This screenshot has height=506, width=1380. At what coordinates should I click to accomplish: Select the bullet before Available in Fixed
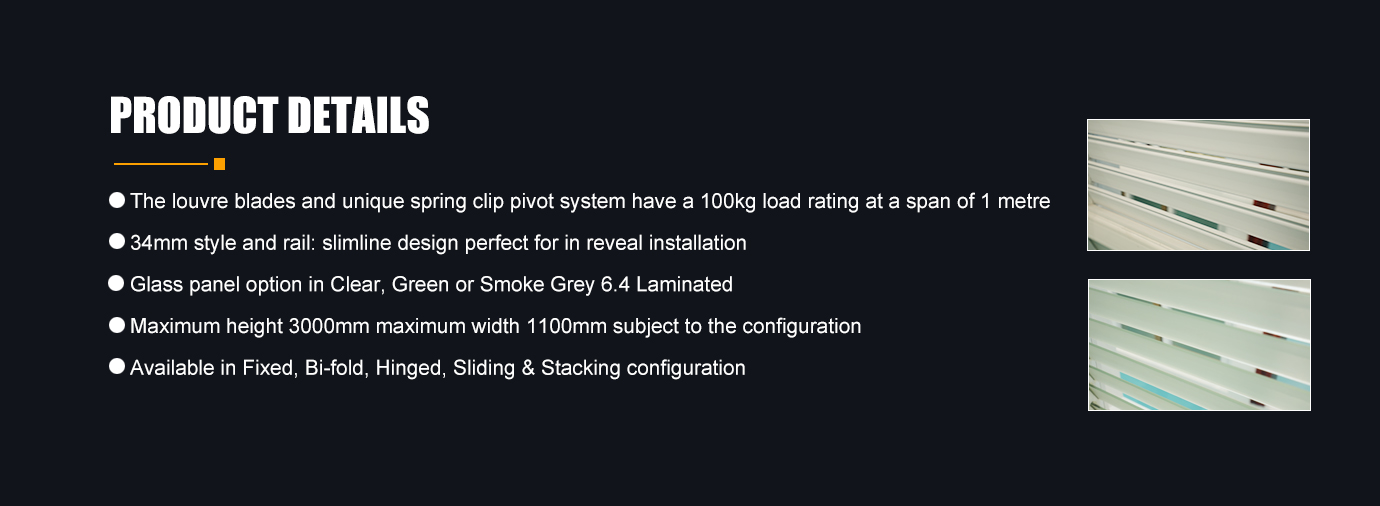coord(117,367)
